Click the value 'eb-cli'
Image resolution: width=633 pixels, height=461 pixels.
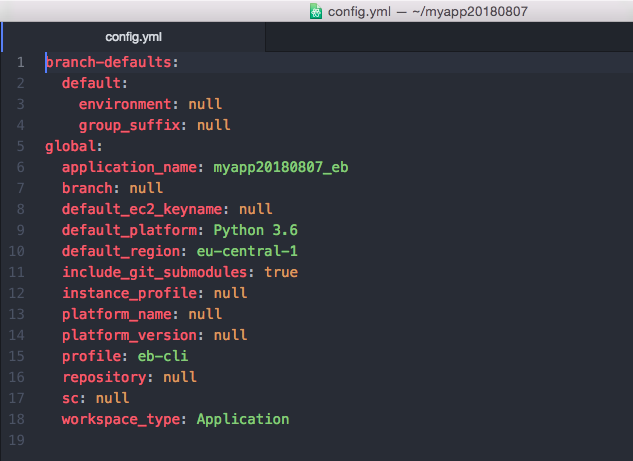(x=163, y=356)
